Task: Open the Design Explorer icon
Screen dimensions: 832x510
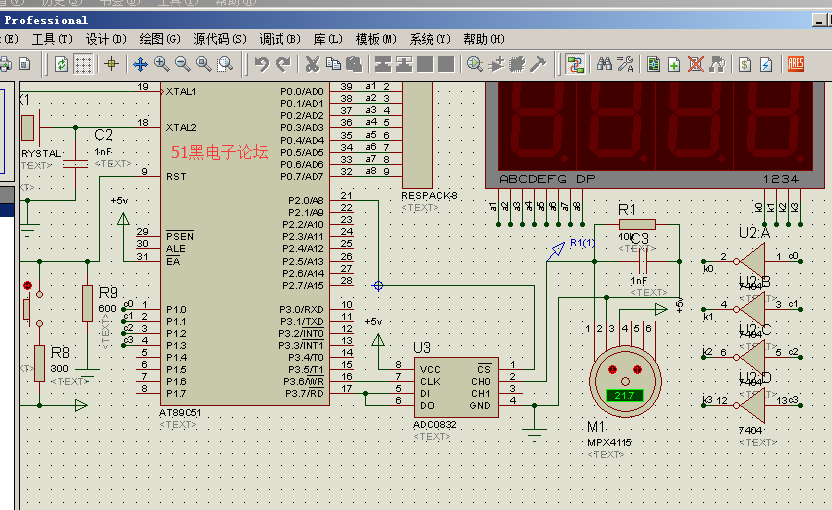Action: coord(654,64)
